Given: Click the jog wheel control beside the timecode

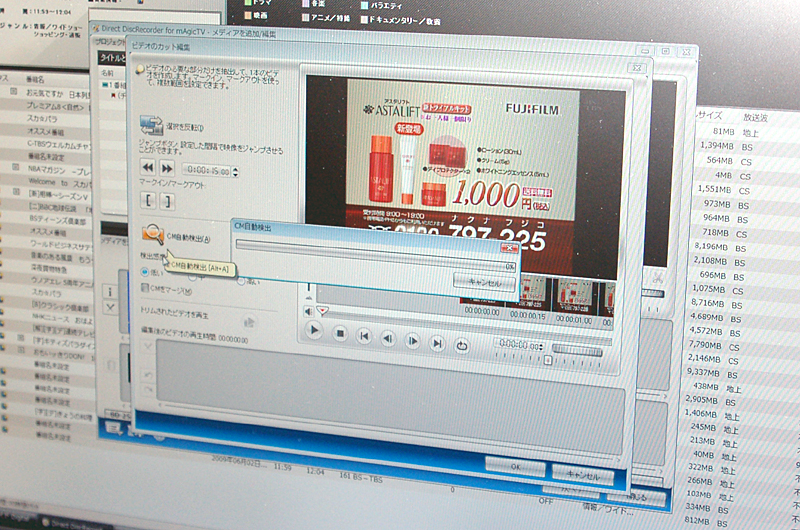Looking at the screenshot, I should [x=577, y=350].
